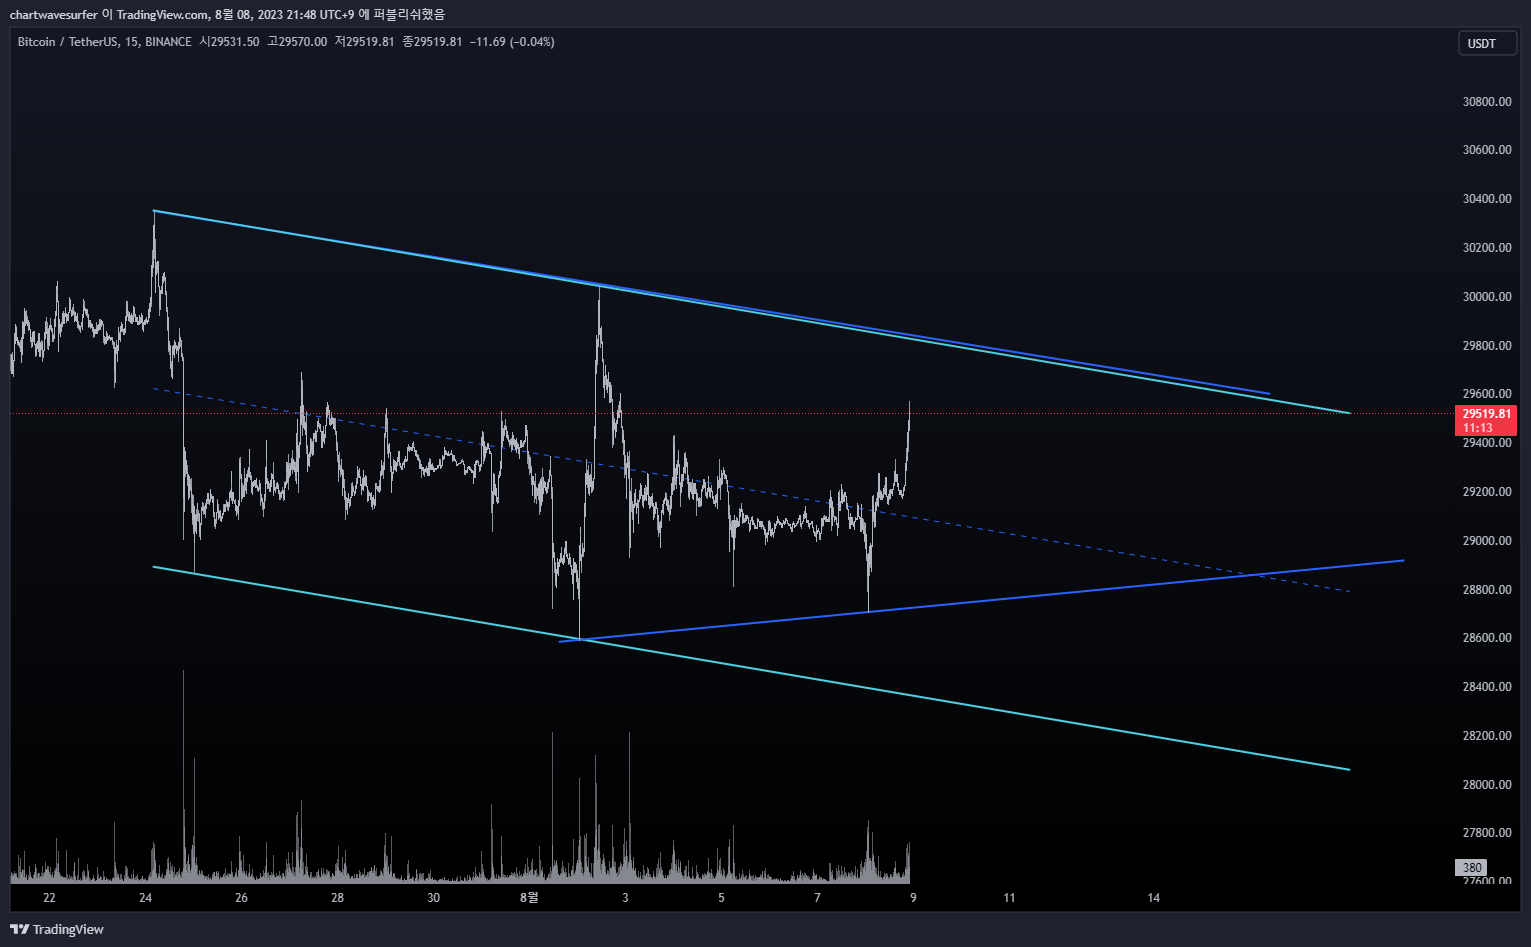Click the time axis label 7
This screenshot has width=1531, height=947.
point(817,897)
